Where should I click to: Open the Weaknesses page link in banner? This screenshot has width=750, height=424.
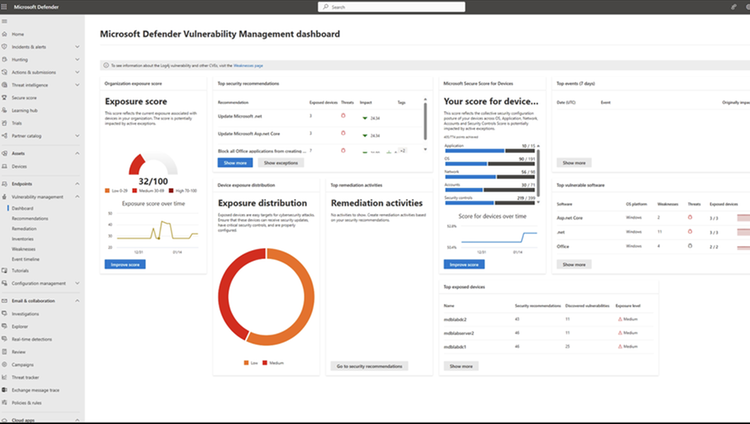pos(248,66)
